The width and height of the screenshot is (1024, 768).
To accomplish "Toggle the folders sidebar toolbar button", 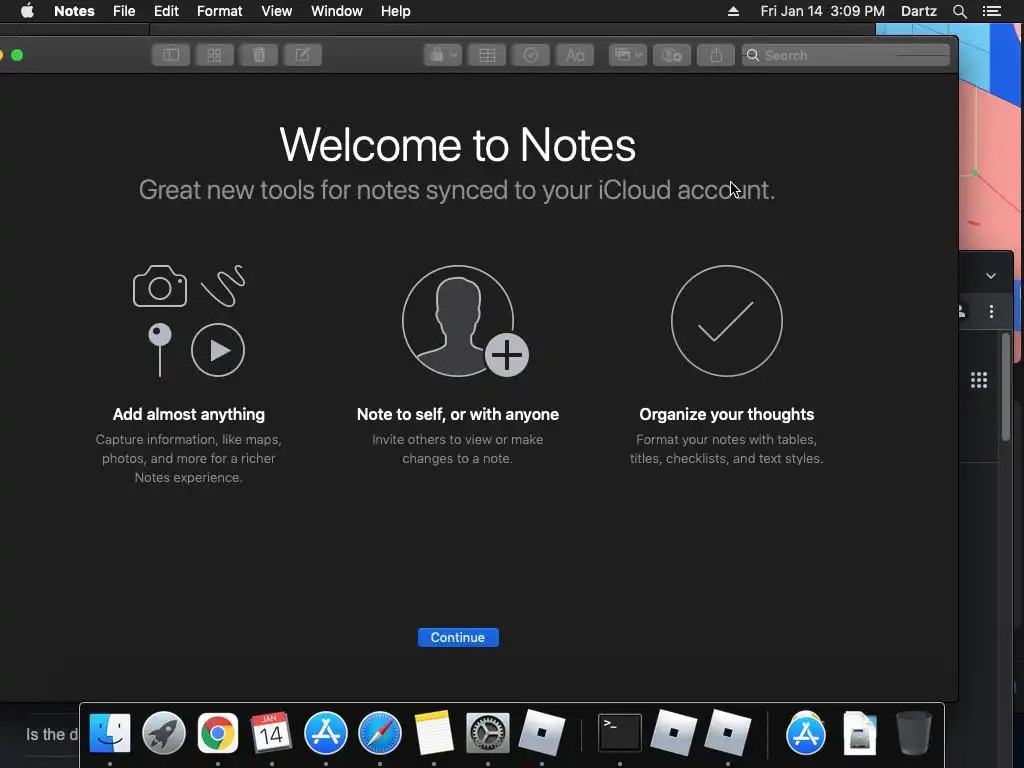I will [171, 56].
